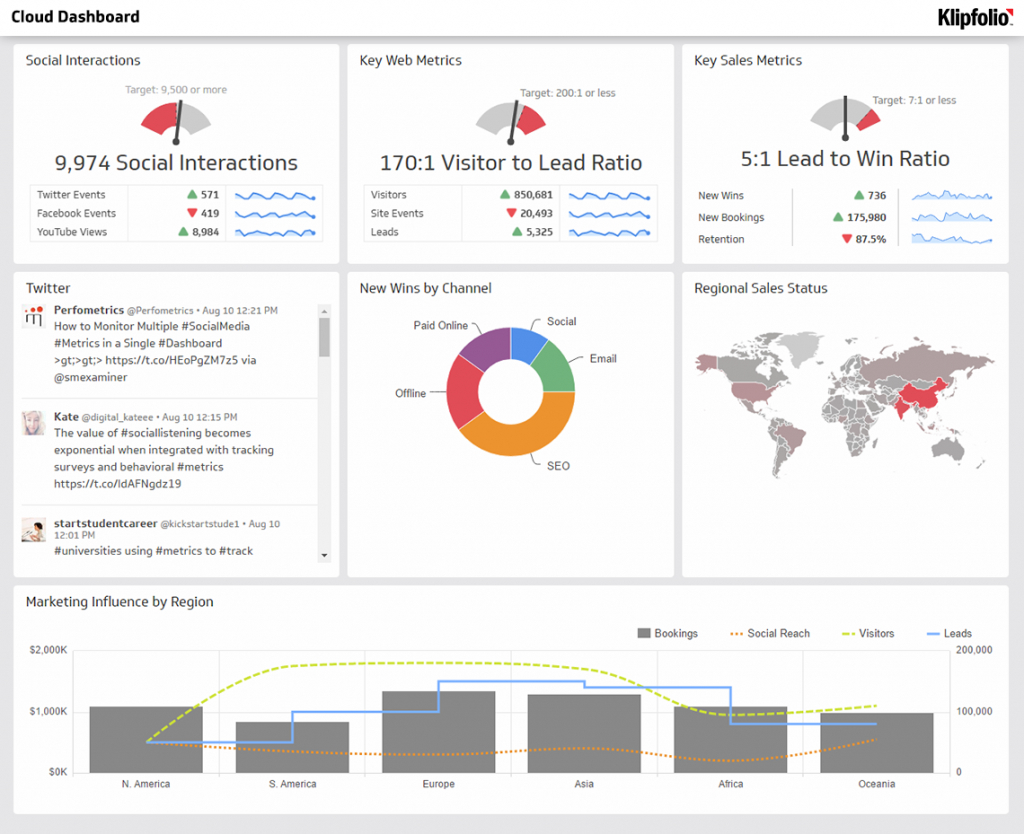Click the gray Bookings color swatch in the legend
The image size is (1024, 834).
tap(644, 633)
